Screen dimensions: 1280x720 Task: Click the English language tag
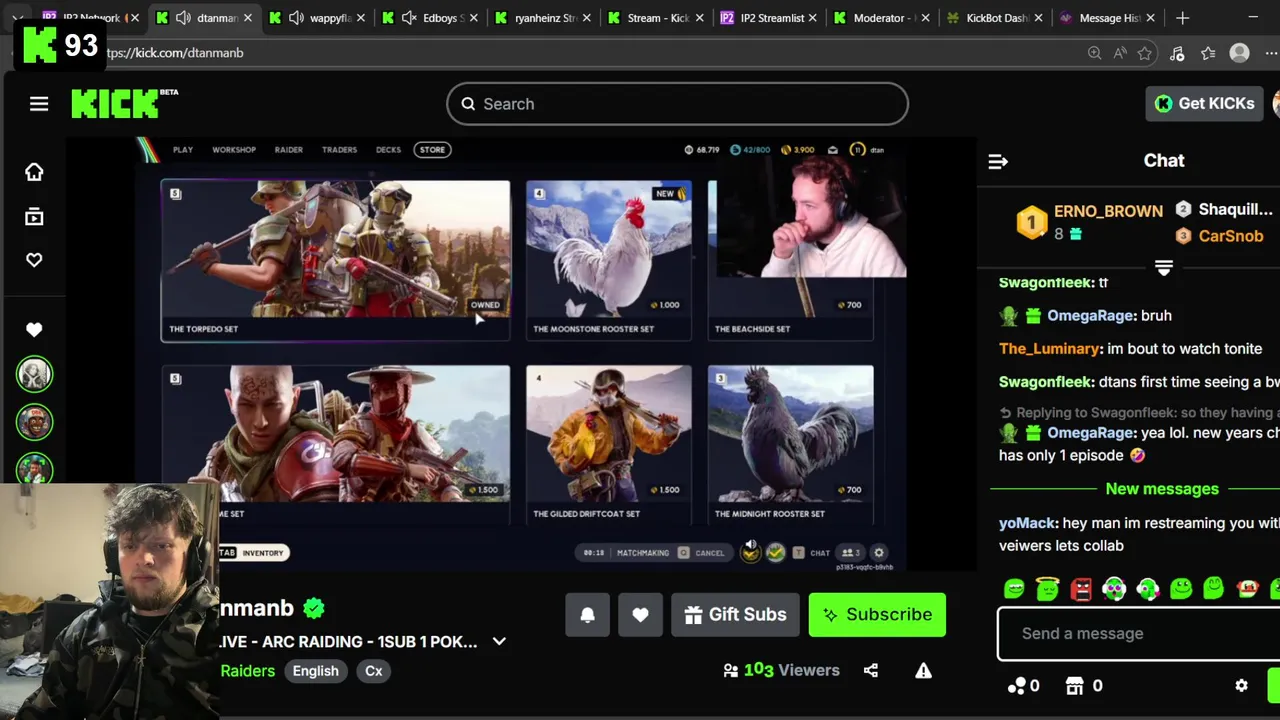point(315,671)
